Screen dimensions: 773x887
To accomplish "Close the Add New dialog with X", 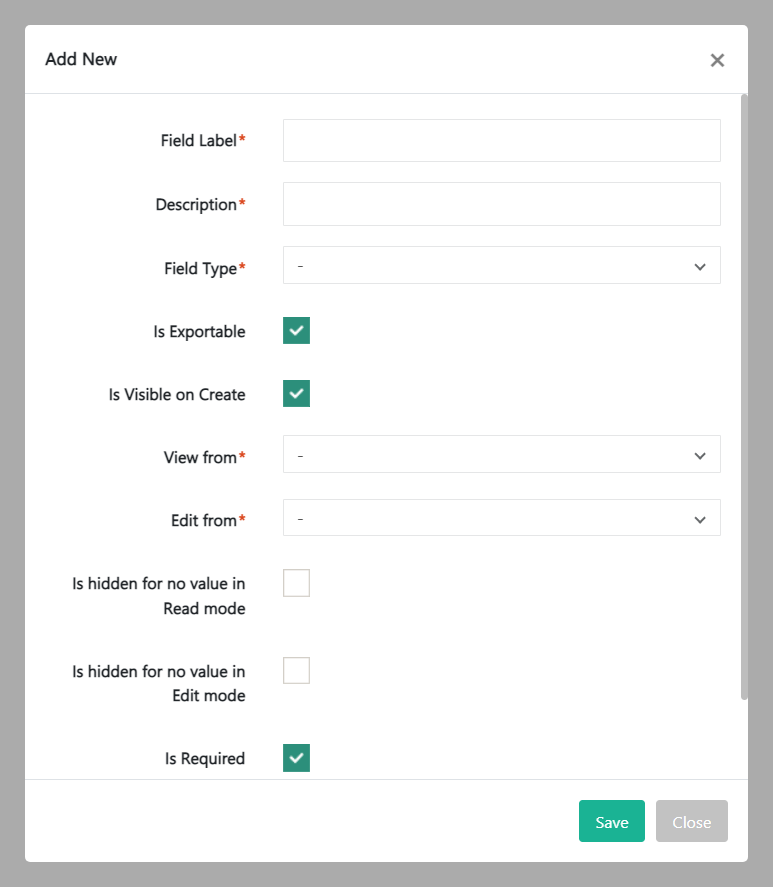I will tap(717, 60).
